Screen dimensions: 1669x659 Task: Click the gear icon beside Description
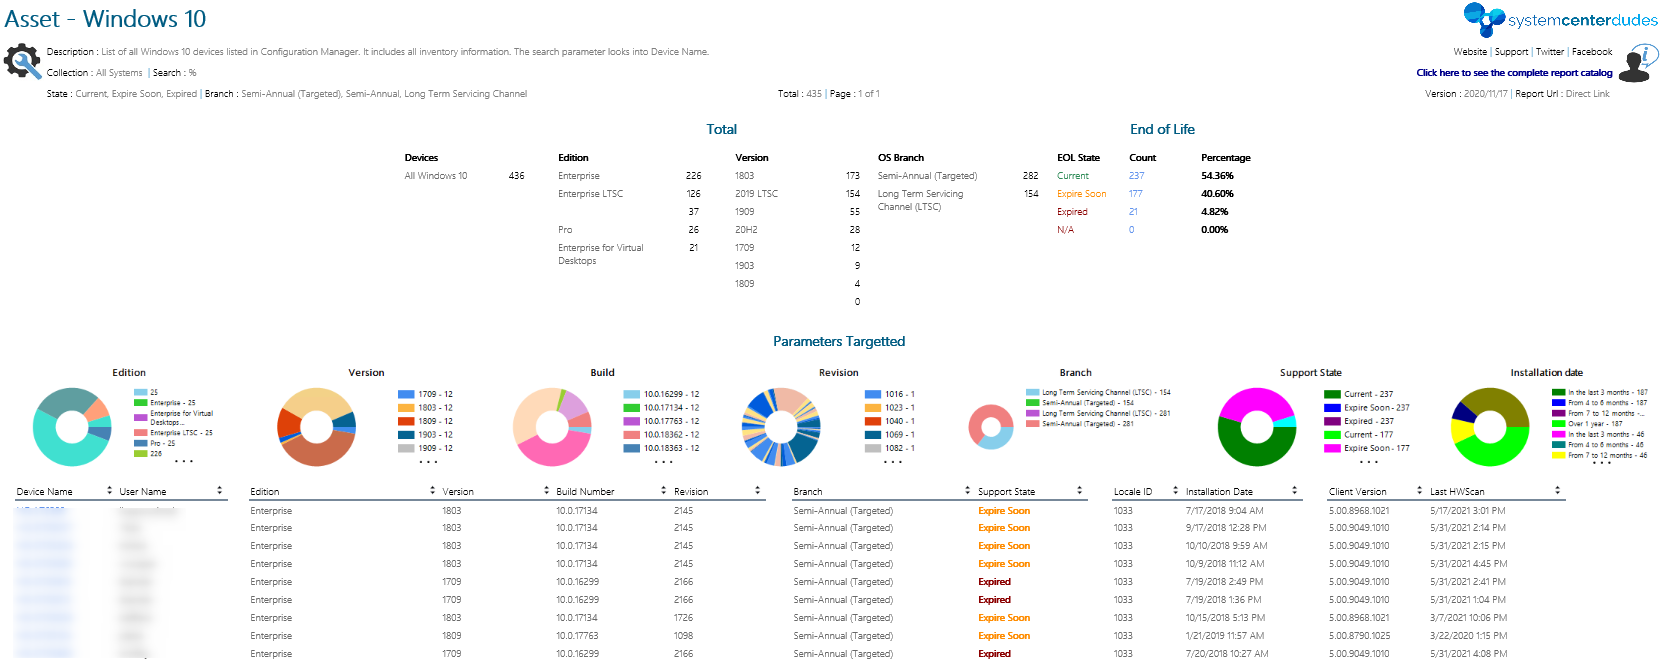[22, 61]
